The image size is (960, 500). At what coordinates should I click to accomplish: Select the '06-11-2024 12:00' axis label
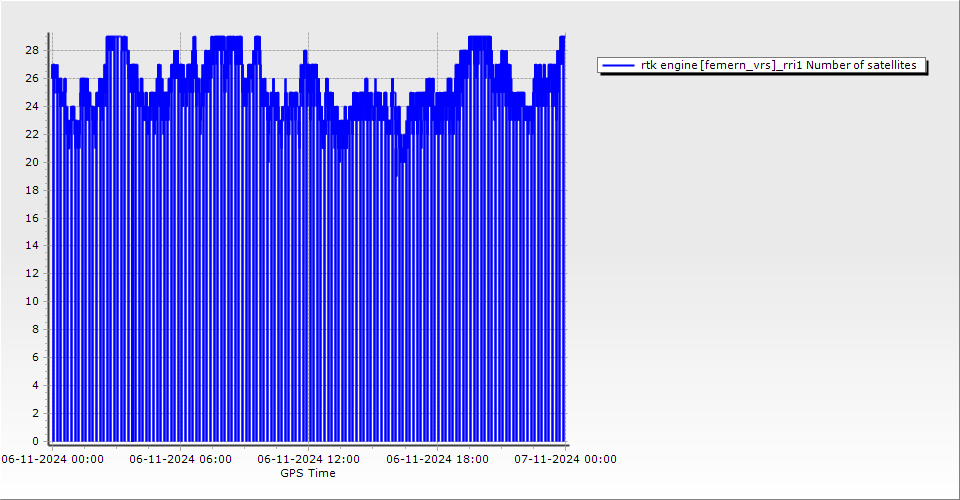[308, 459]
